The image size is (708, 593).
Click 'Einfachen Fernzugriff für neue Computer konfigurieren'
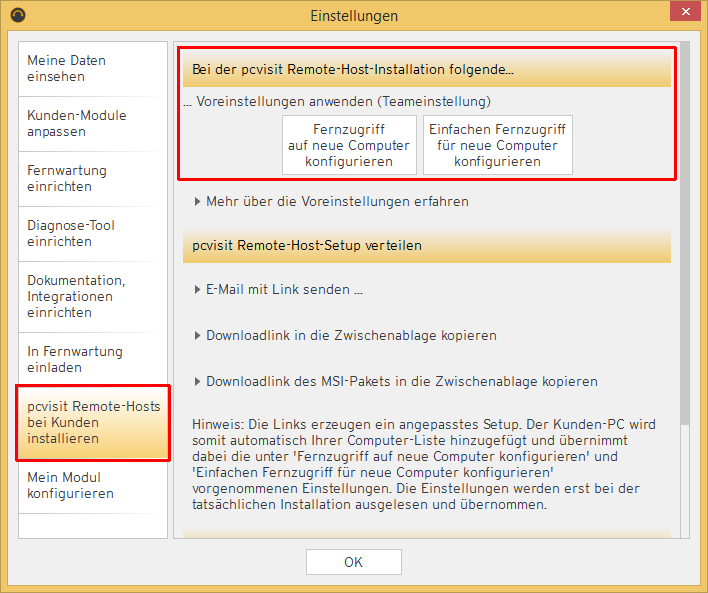point(498,146)
